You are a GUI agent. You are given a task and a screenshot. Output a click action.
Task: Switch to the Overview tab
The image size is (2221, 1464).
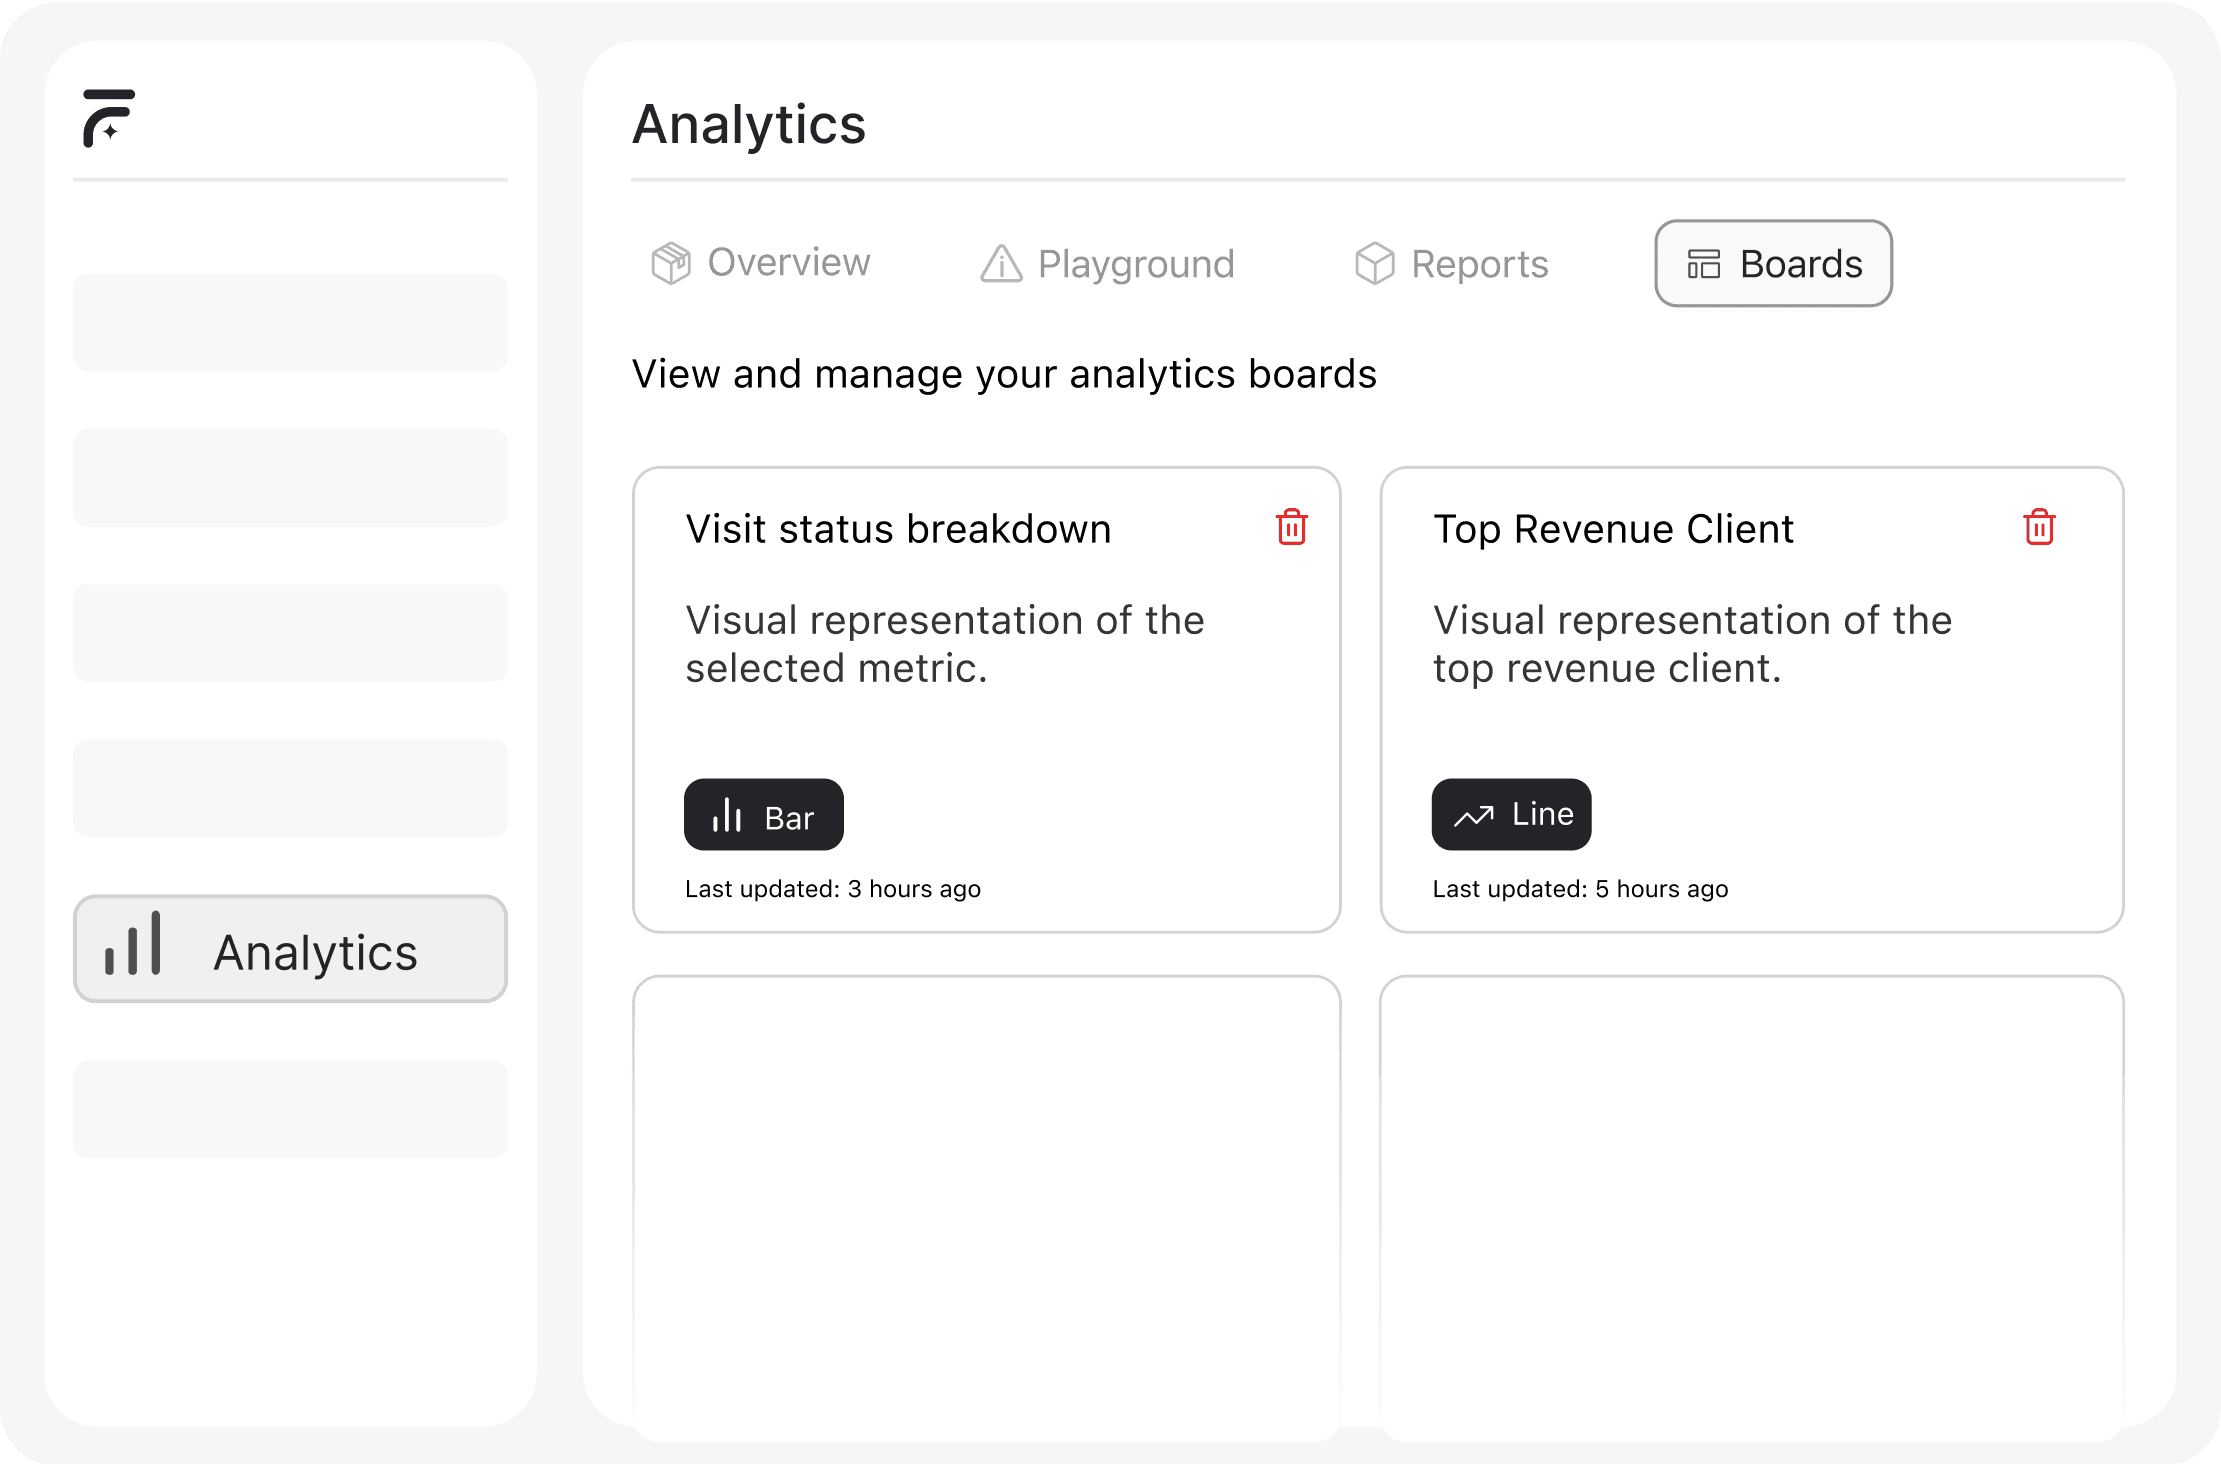click(x=762, y=263)
